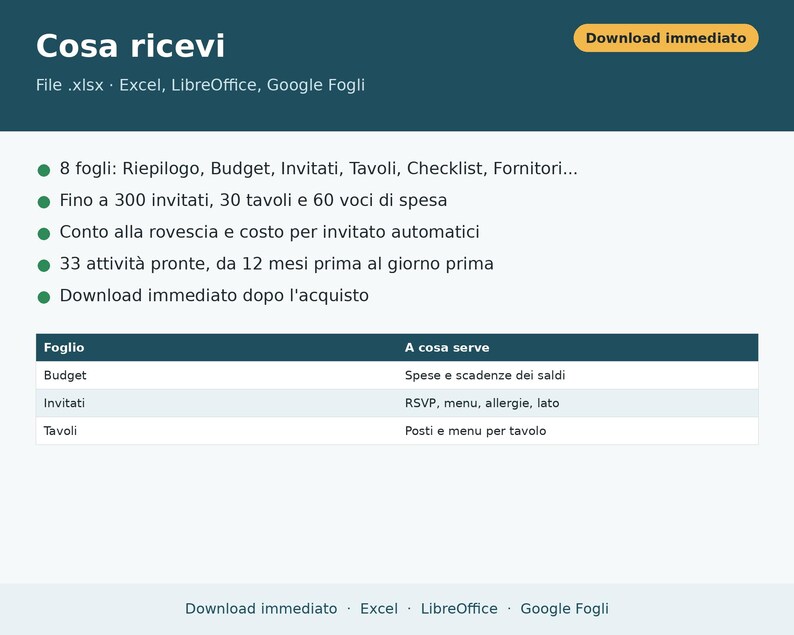Click Spese e scadenze dei saldi cell
794x635 pixels.
(577, 375)
